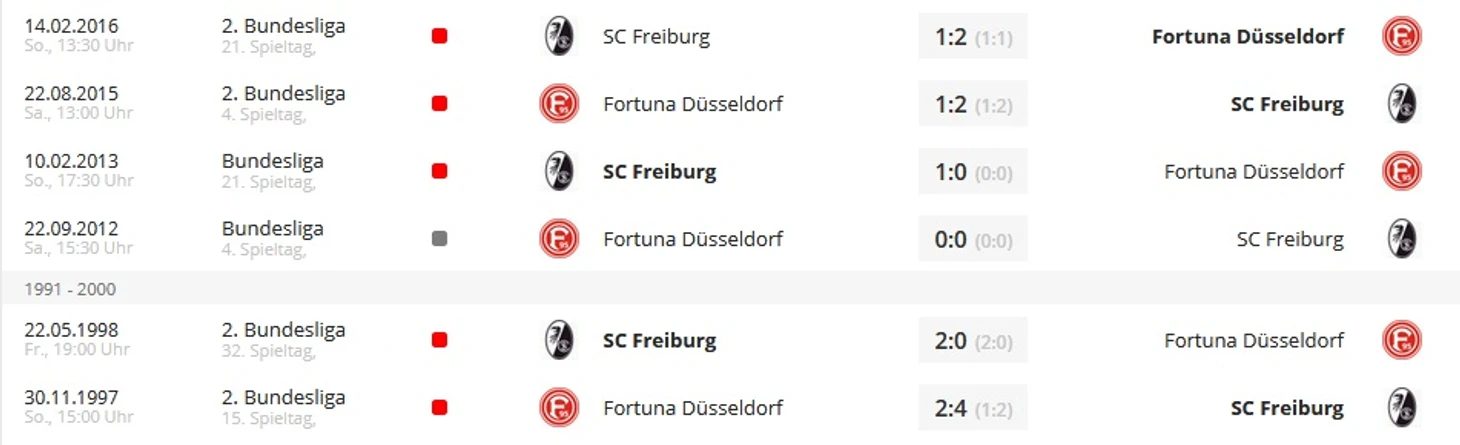Click SC Freiburg crest in 22.05.1998 match
The width and height of the screenshot is (1460, 445).
coord(559,340)
